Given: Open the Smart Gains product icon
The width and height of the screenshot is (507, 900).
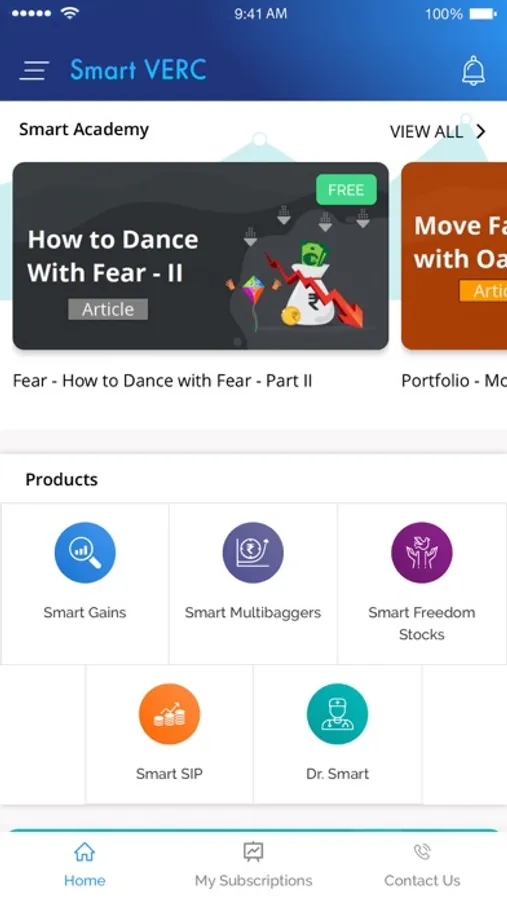Looking at the screenshot, I should pos(85,552).
